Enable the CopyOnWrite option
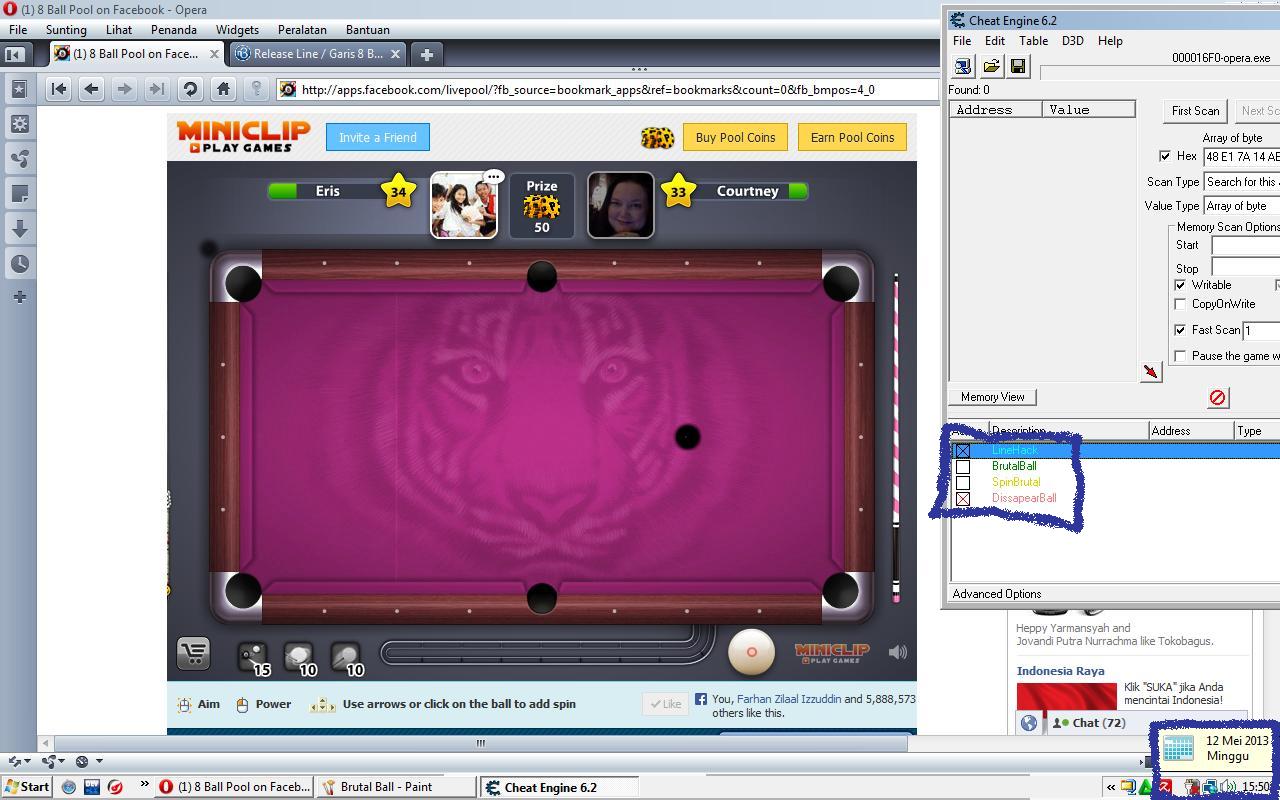This screenshot has height=800, width=1280. [1180, 304]
